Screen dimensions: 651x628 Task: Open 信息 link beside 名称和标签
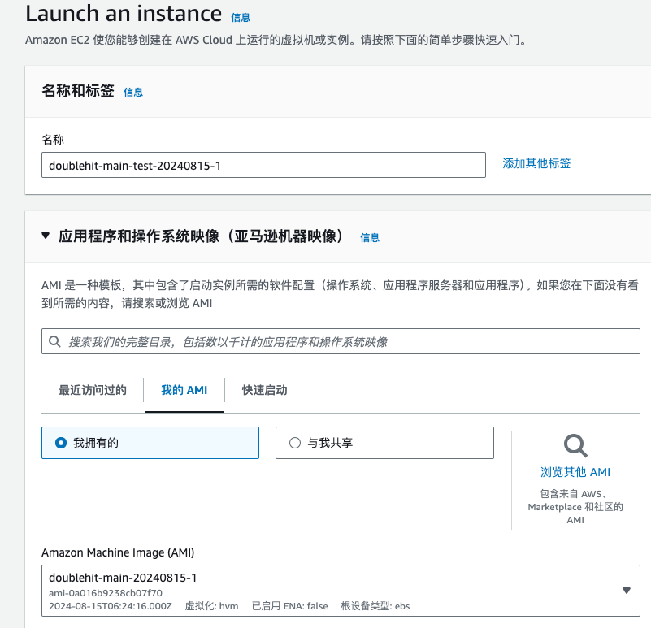click(x=133, y=92)
